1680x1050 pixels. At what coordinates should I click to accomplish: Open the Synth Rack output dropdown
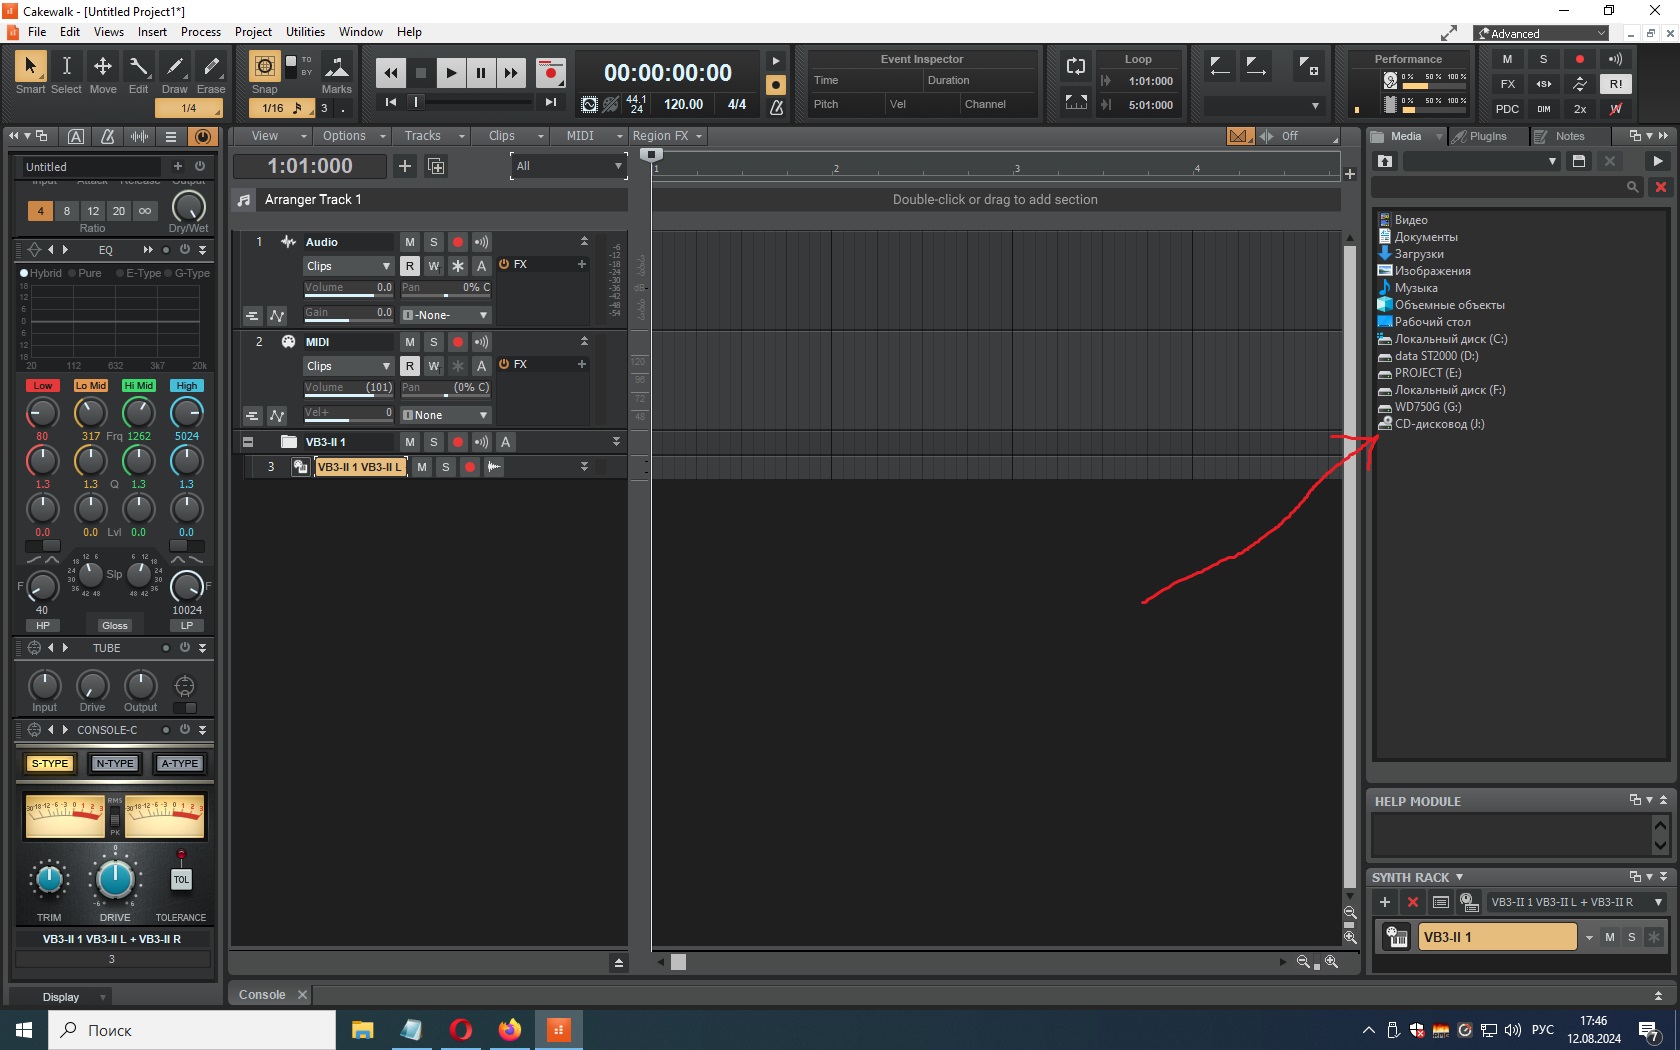(x=1577, y=902)
